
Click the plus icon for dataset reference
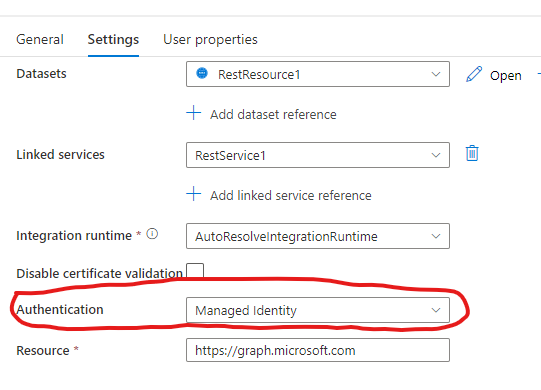pos(194,113)
